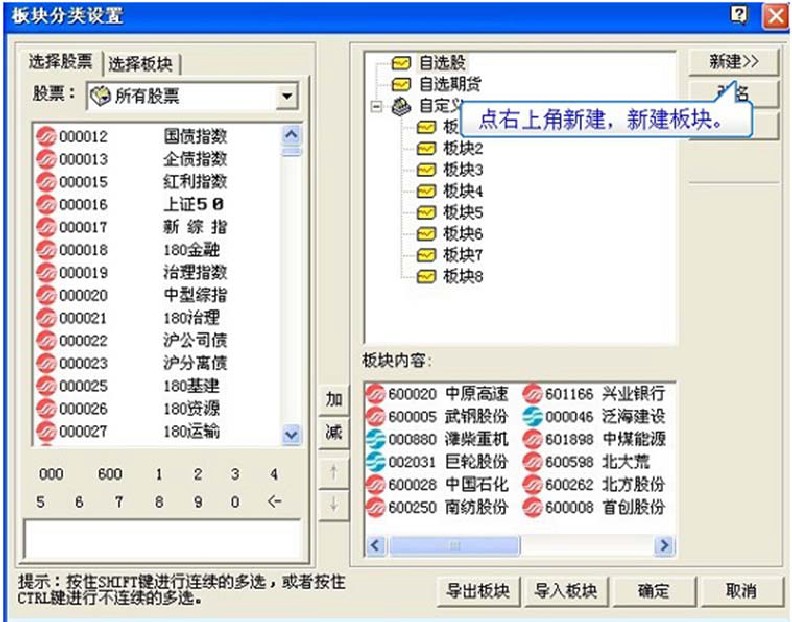
Task: Select the 自选期货 folder icon
Action: coord(402,84)
